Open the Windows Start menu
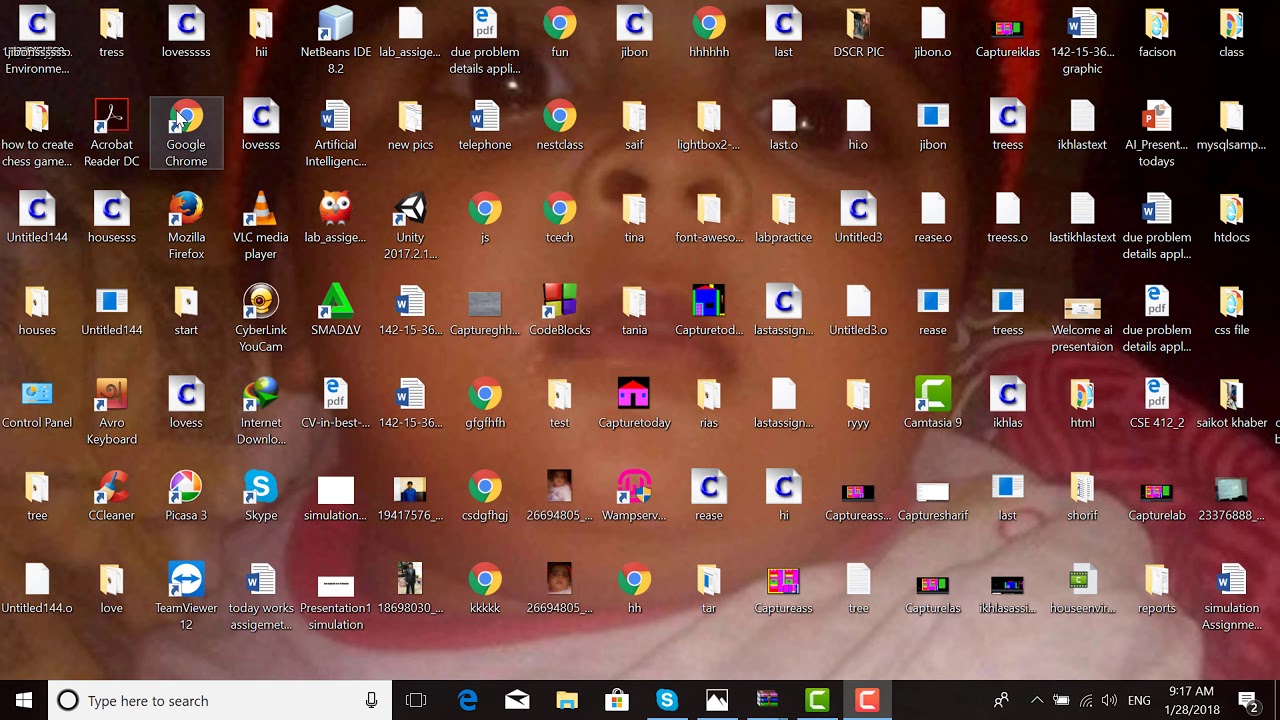This screenshot has width=1280, height=720. 24,700
